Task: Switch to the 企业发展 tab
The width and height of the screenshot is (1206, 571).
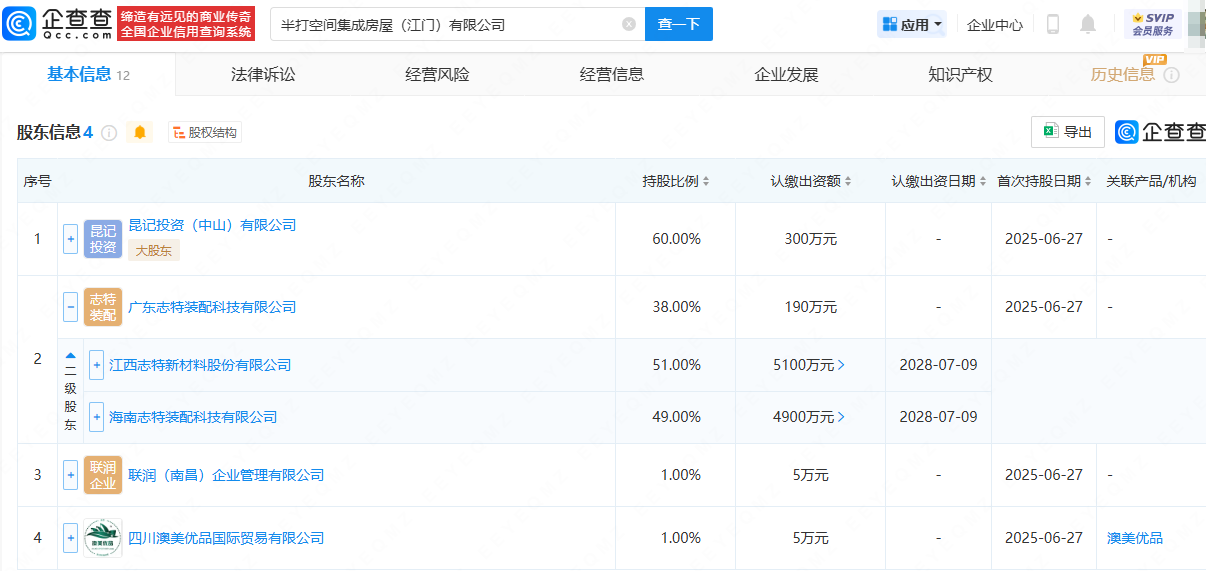Action: pyautogui.click(x=786, y=74)
